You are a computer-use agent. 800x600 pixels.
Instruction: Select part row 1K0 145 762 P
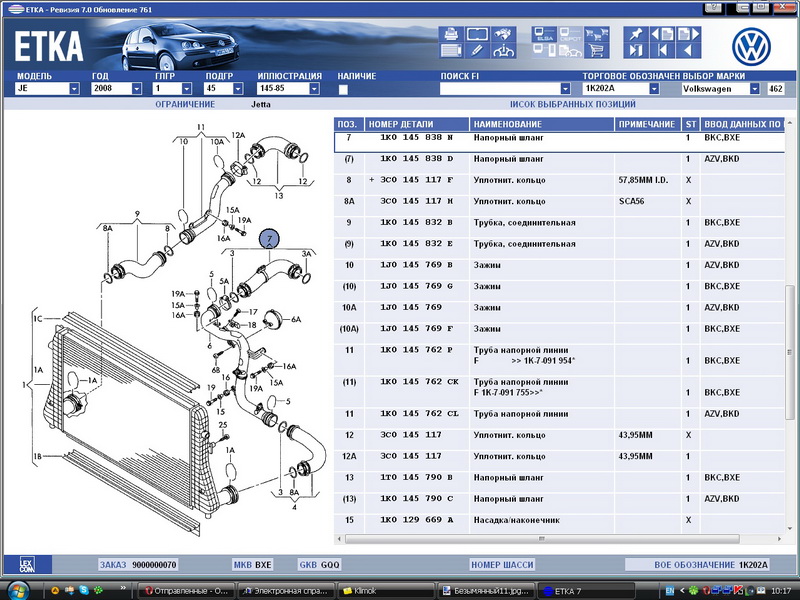pos(559,360)
